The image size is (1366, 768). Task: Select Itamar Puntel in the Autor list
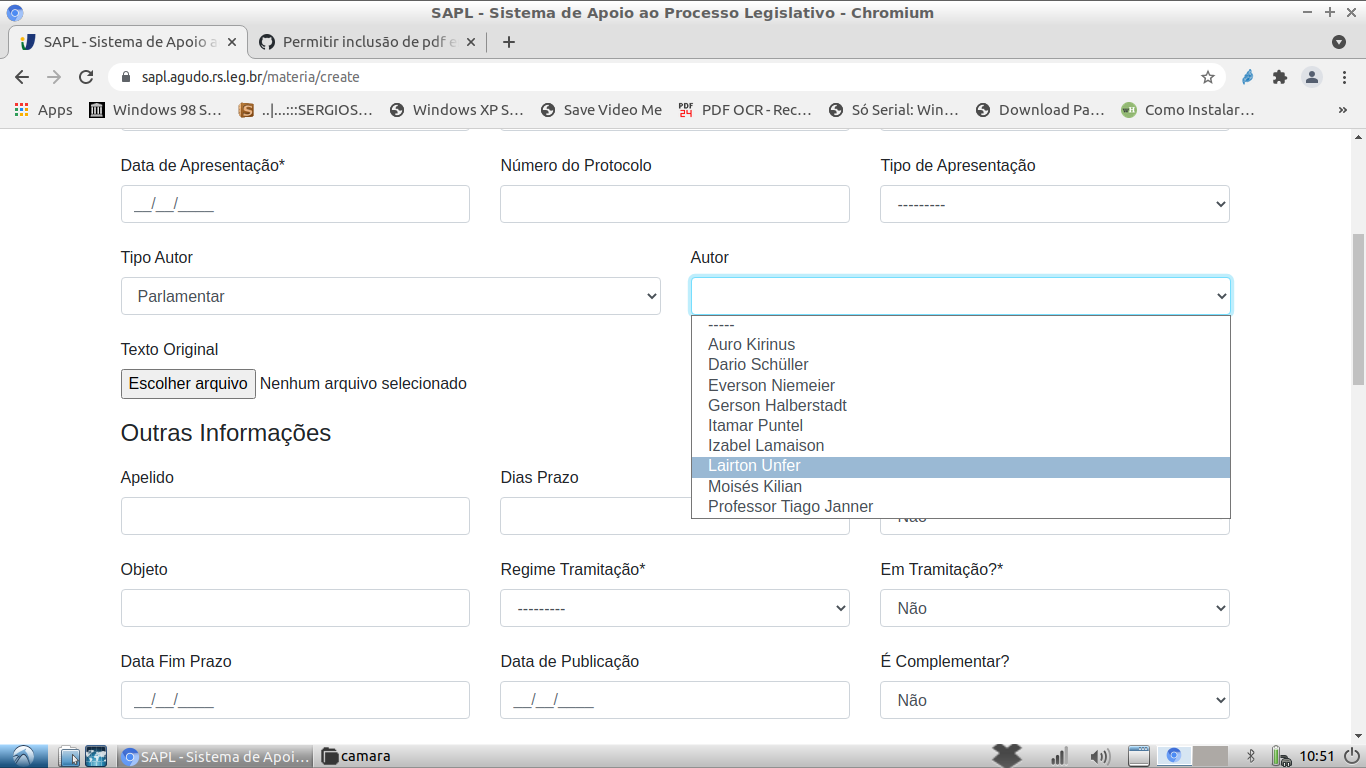pyautogui.click(x=961, y=425)
